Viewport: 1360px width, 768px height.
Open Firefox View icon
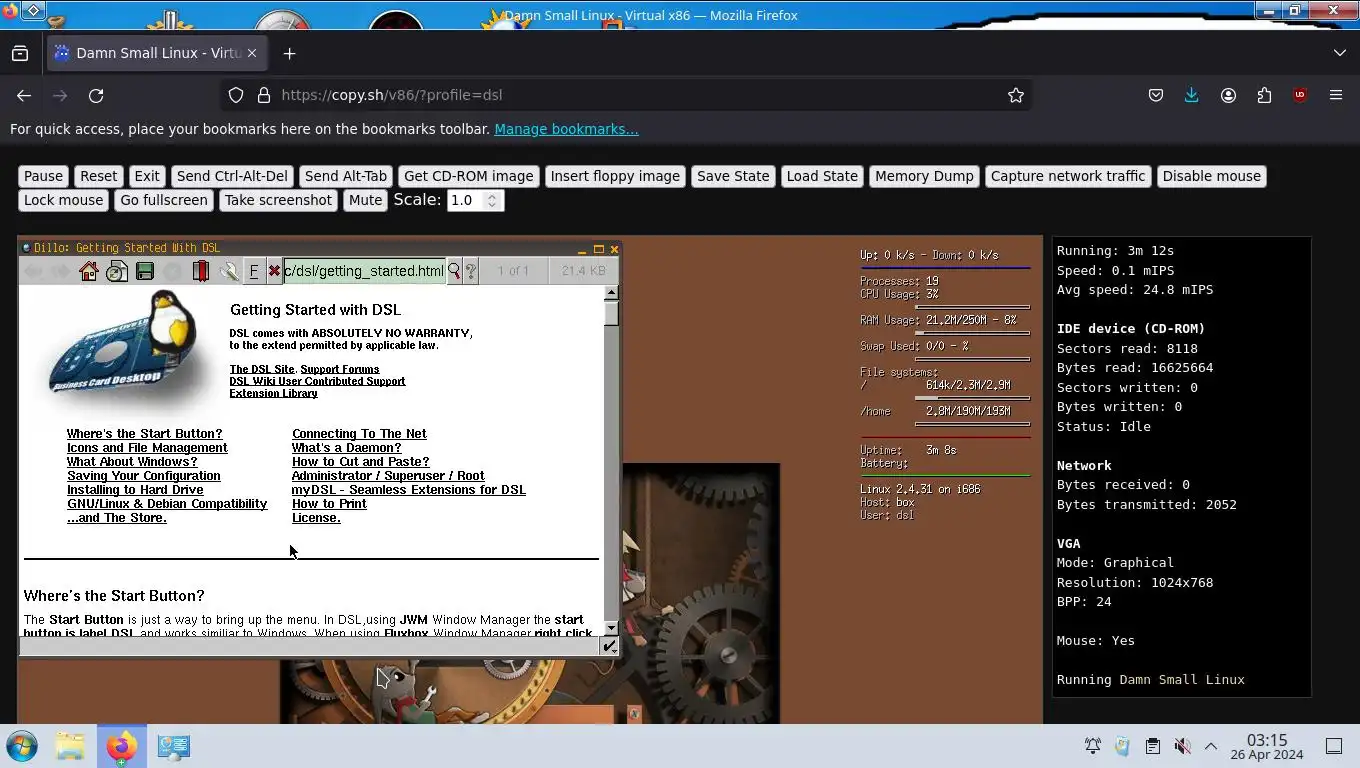click(20, 53)
